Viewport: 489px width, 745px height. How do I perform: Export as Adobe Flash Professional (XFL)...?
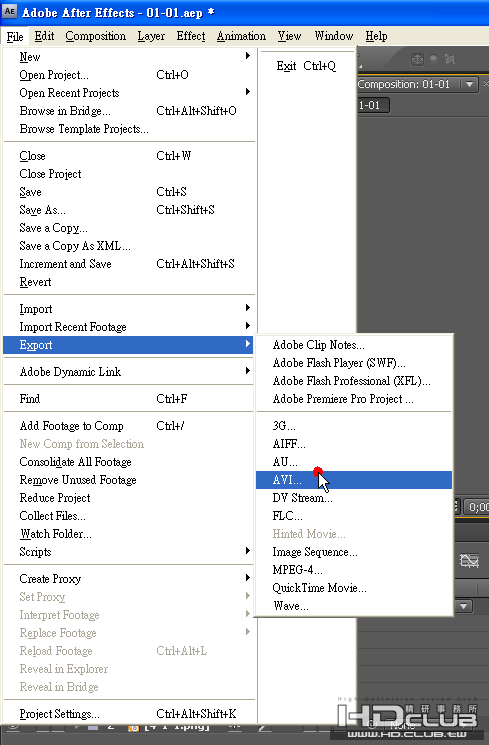click(354, 381)
